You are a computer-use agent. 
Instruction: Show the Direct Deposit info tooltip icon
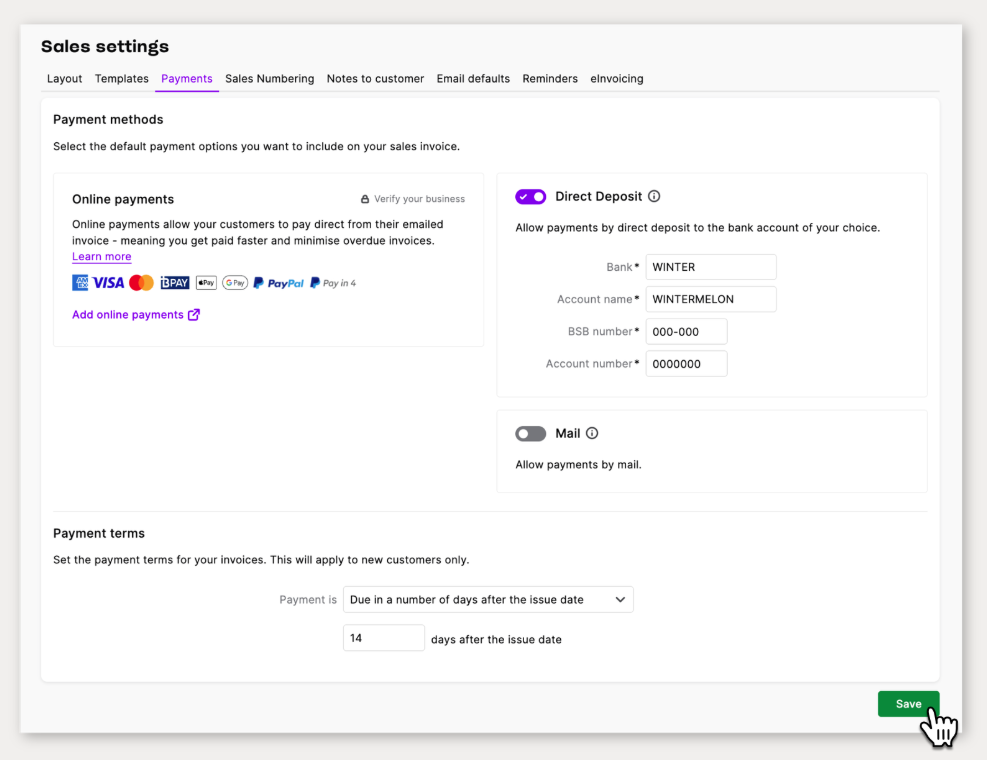point(654,197)
